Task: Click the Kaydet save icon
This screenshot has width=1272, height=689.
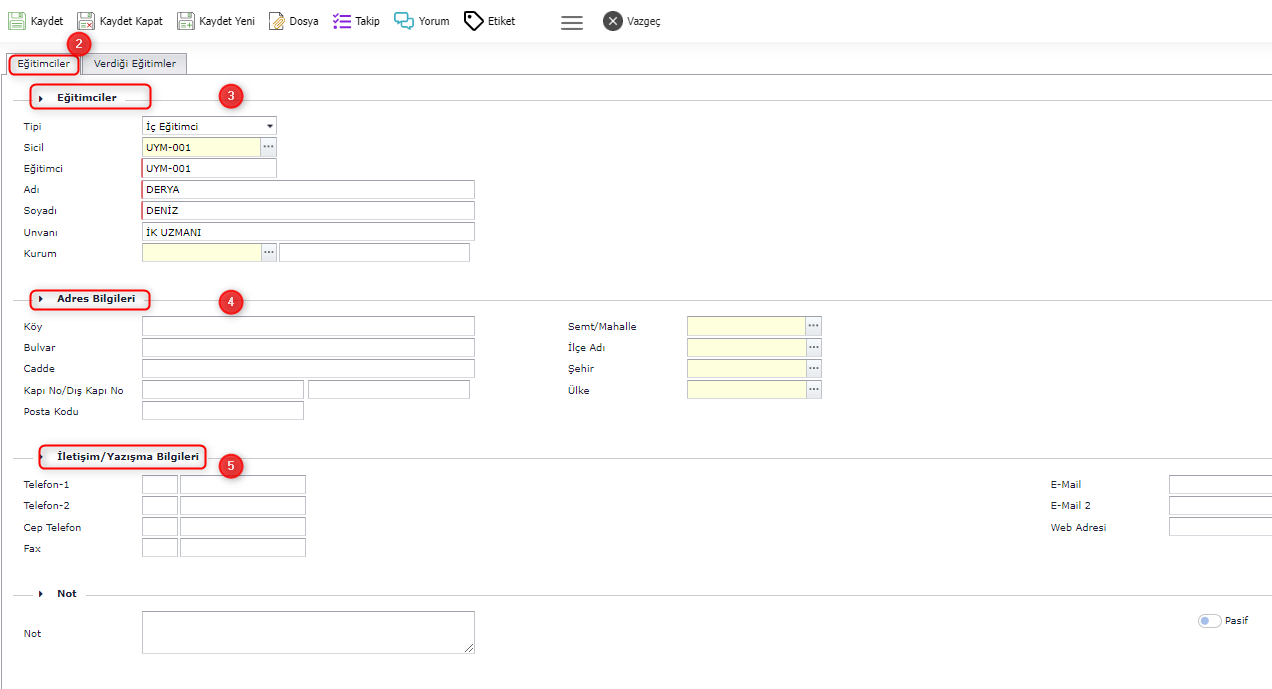Action: [17, 21]
